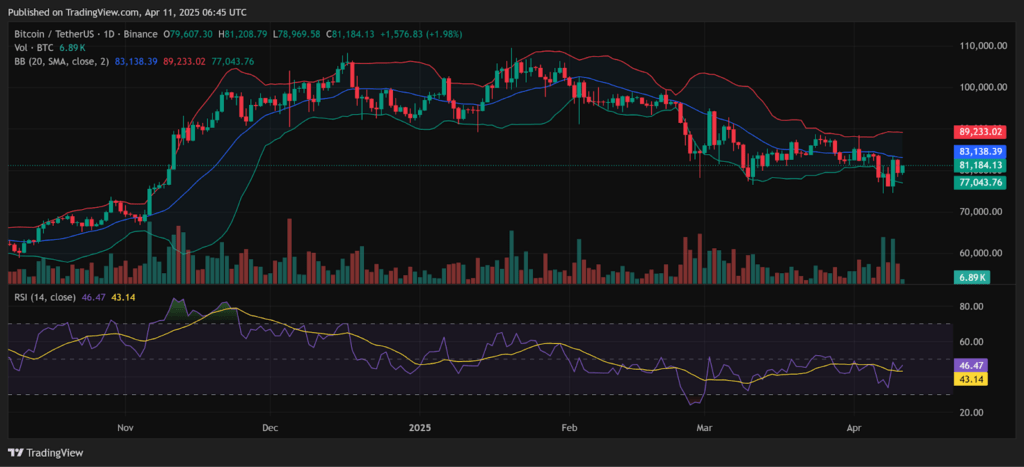Click the 100,000.00 price axis label
The image size is (1024, 467).
tap(980, 87)
